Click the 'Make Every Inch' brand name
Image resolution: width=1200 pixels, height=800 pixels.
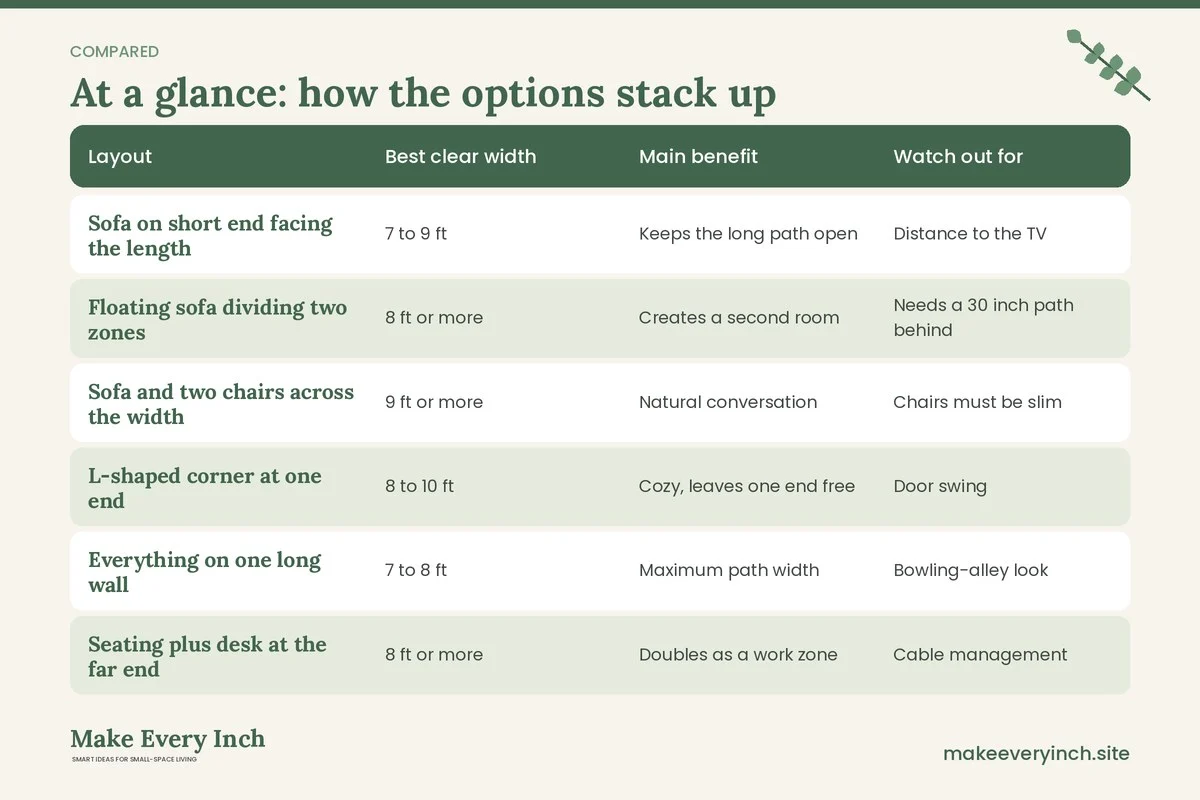pos(167,739)
